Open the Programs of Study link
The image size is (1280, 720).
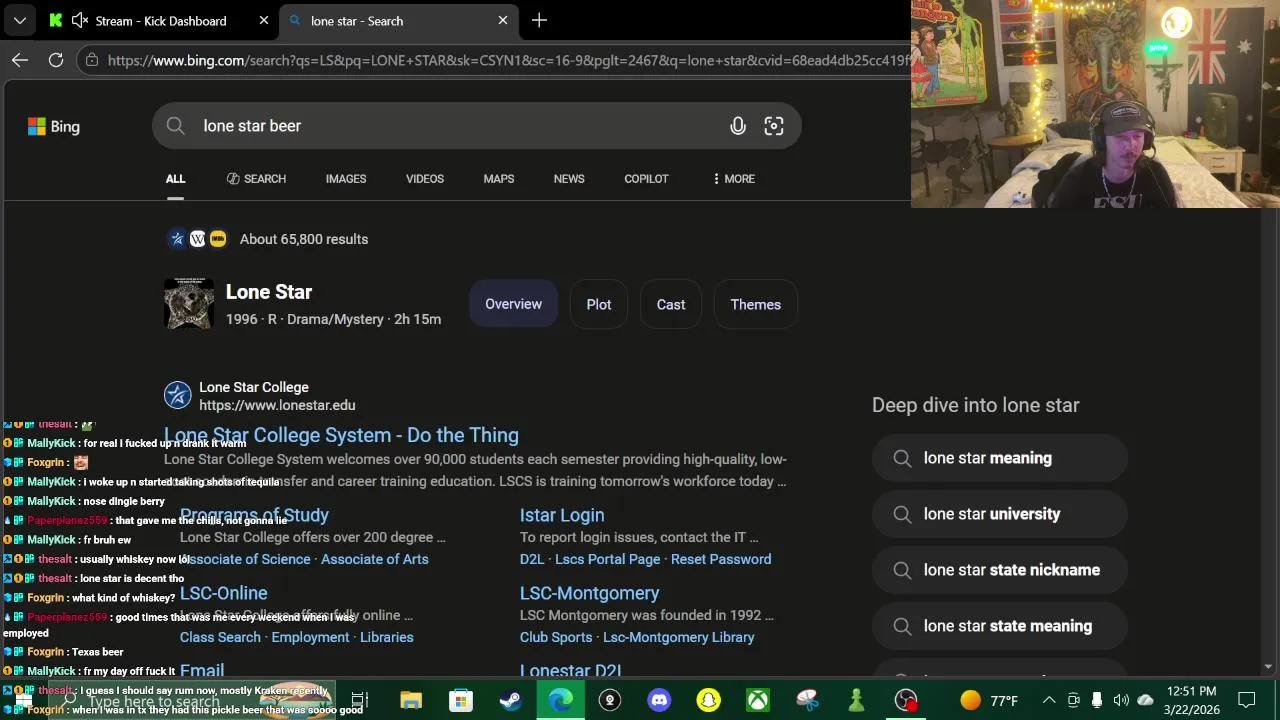(254, 515)
